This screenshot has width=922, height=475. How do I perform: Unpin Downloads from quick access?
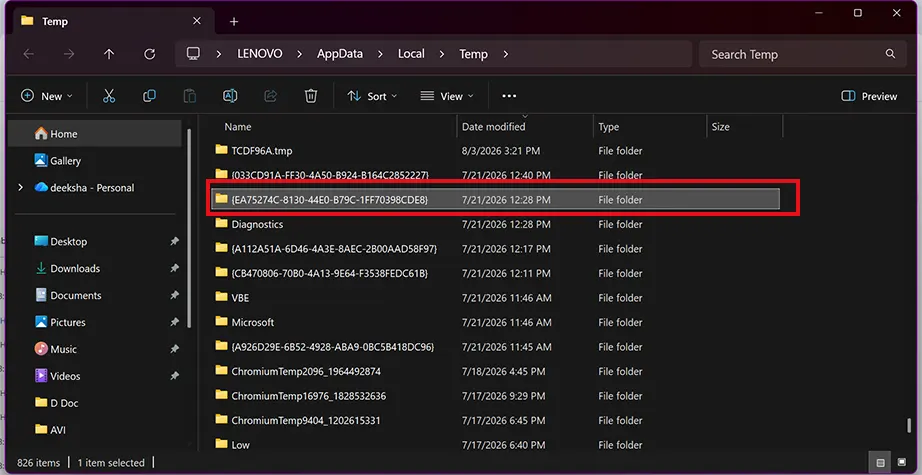click(174, 268)
